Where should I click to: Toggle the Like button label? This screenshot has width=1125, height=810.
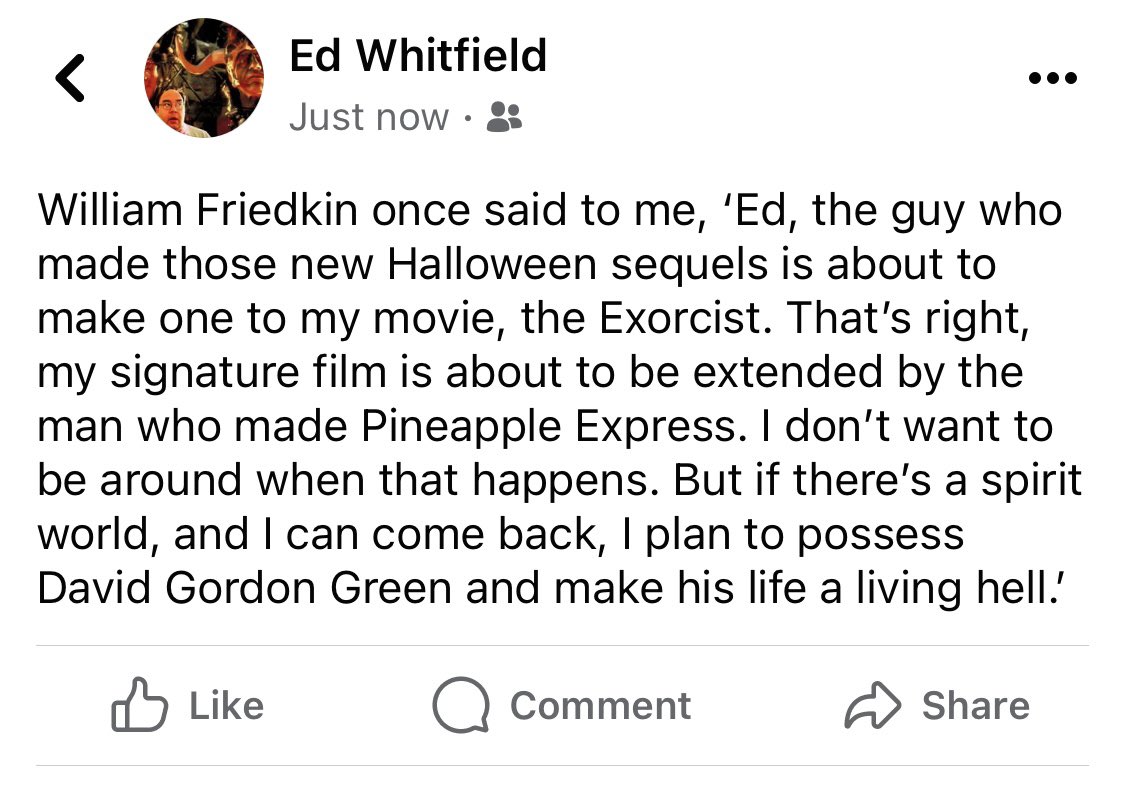pos(226,706)
